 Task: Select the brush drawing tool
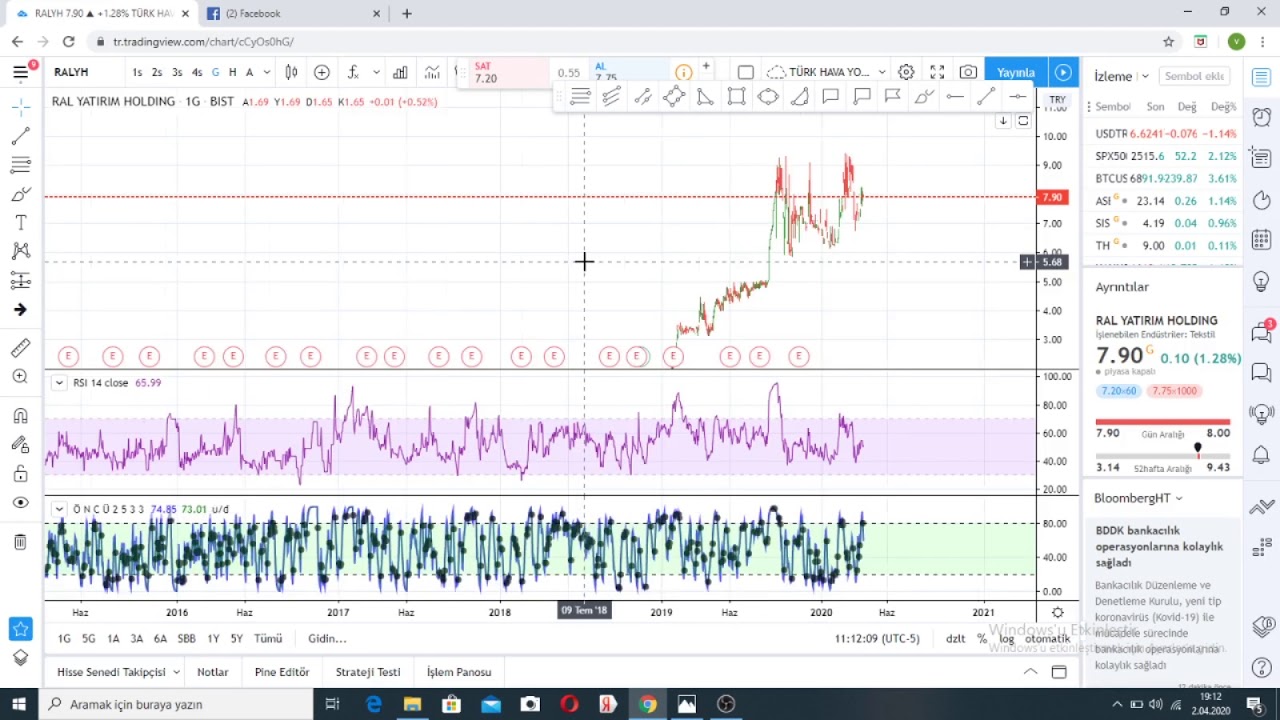(x=20, y=193)
